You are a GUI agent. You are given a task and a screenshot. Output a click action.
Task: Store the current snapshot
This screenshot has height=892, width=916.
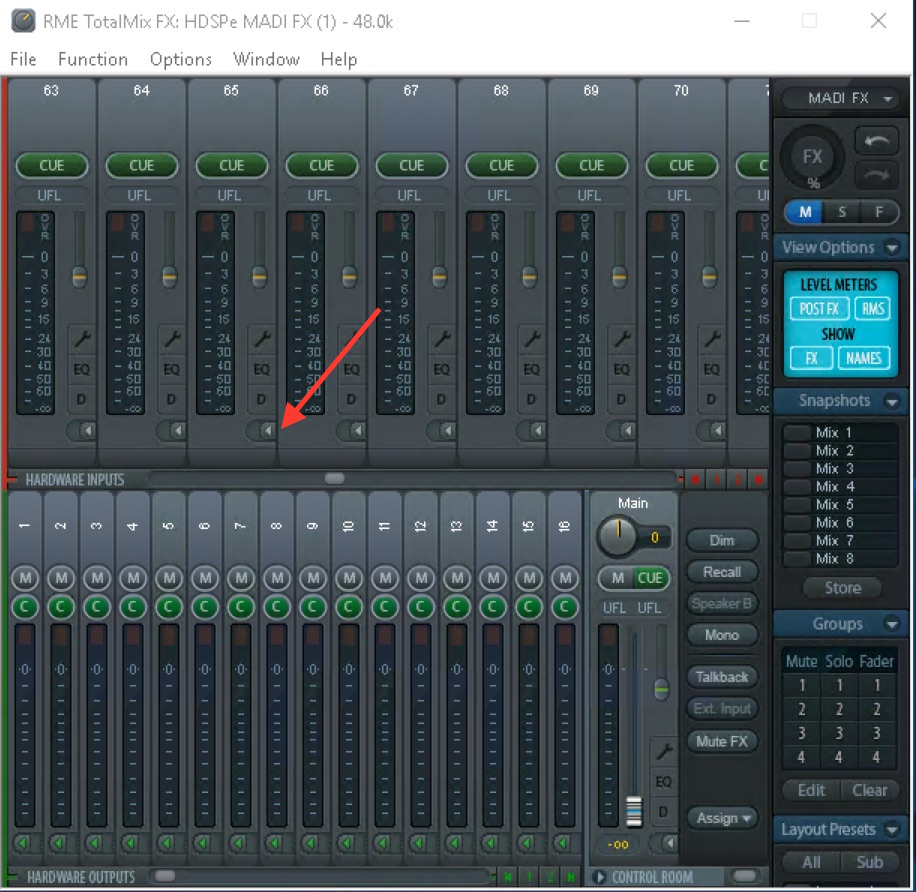(842, 588)
